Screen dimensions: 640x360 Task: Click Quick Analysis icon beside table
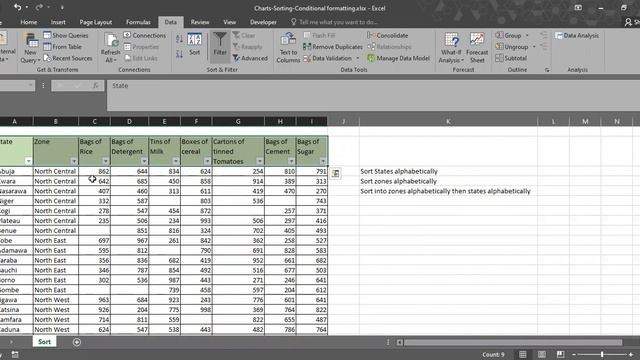click(x=336, y=173)
